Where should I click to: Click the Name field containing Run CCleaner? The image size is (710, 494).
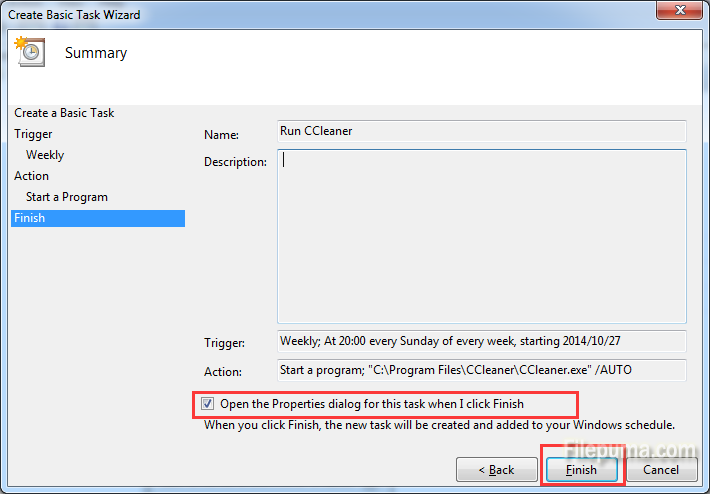(482, 131)
